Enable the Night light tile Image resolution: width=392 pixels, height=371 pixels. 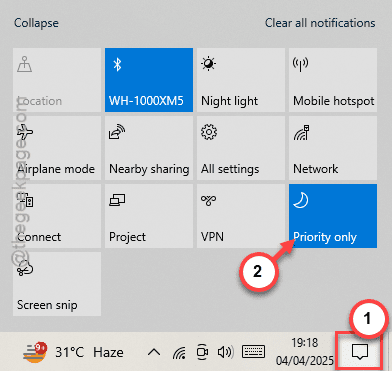(x=241, y=80)
